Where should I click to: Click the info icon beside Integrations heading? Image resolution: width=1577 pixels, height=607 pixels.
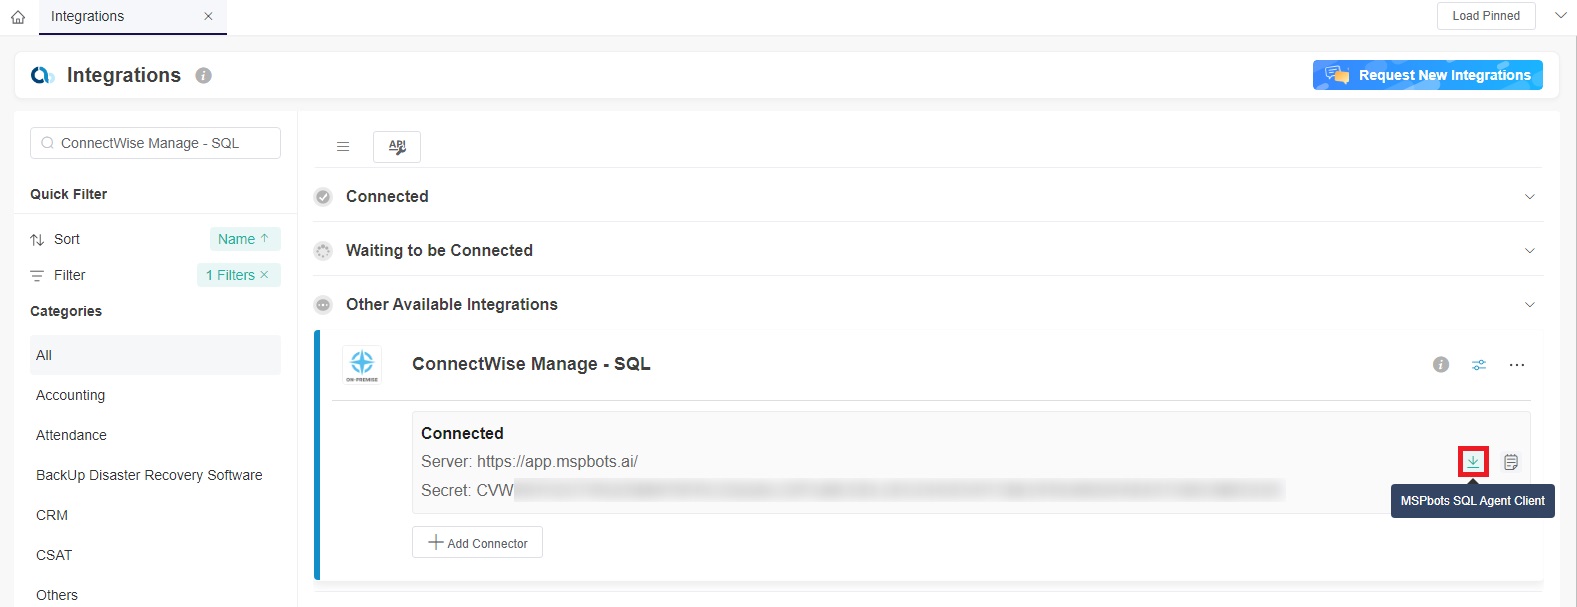(203, 74)
